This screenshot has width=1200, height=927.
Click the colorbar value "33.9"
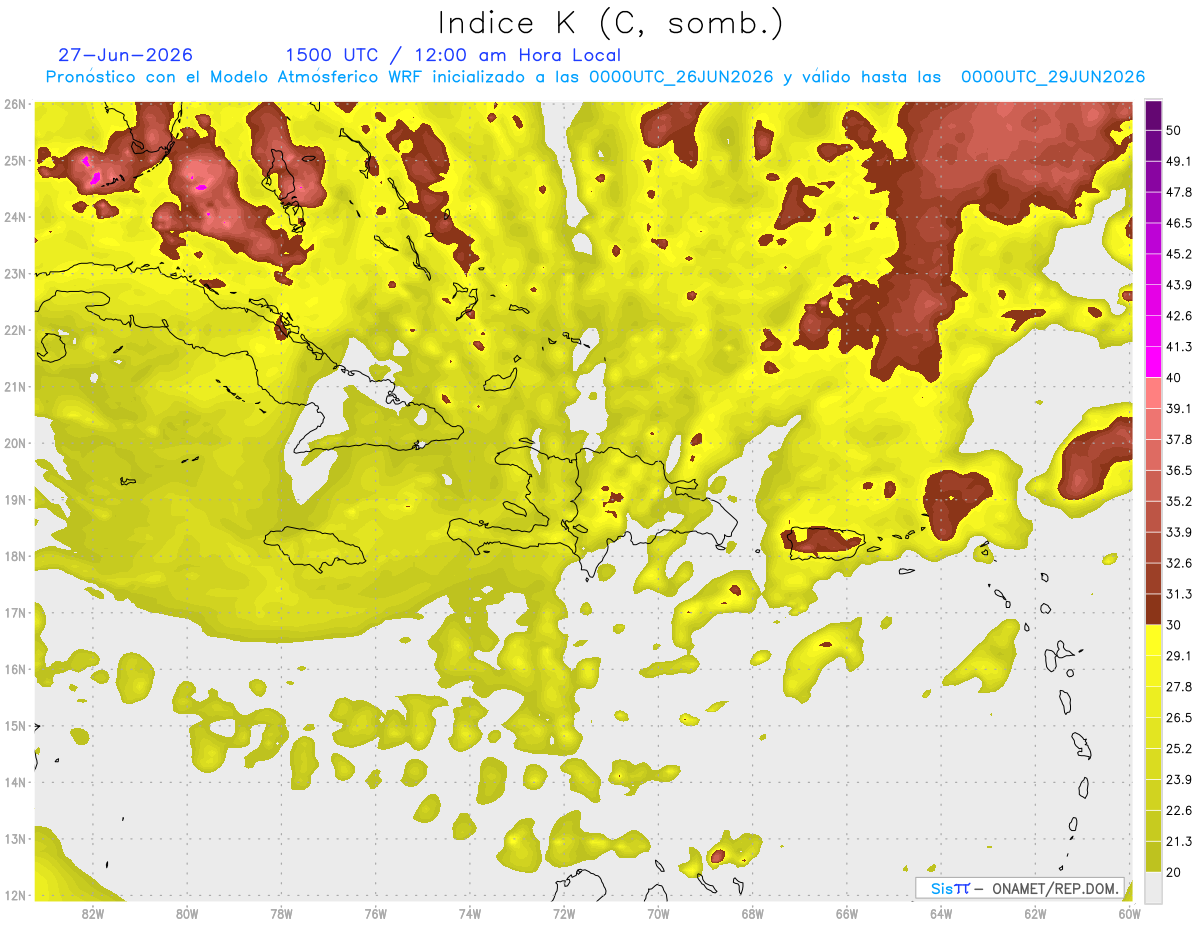tap(1179, 532)
